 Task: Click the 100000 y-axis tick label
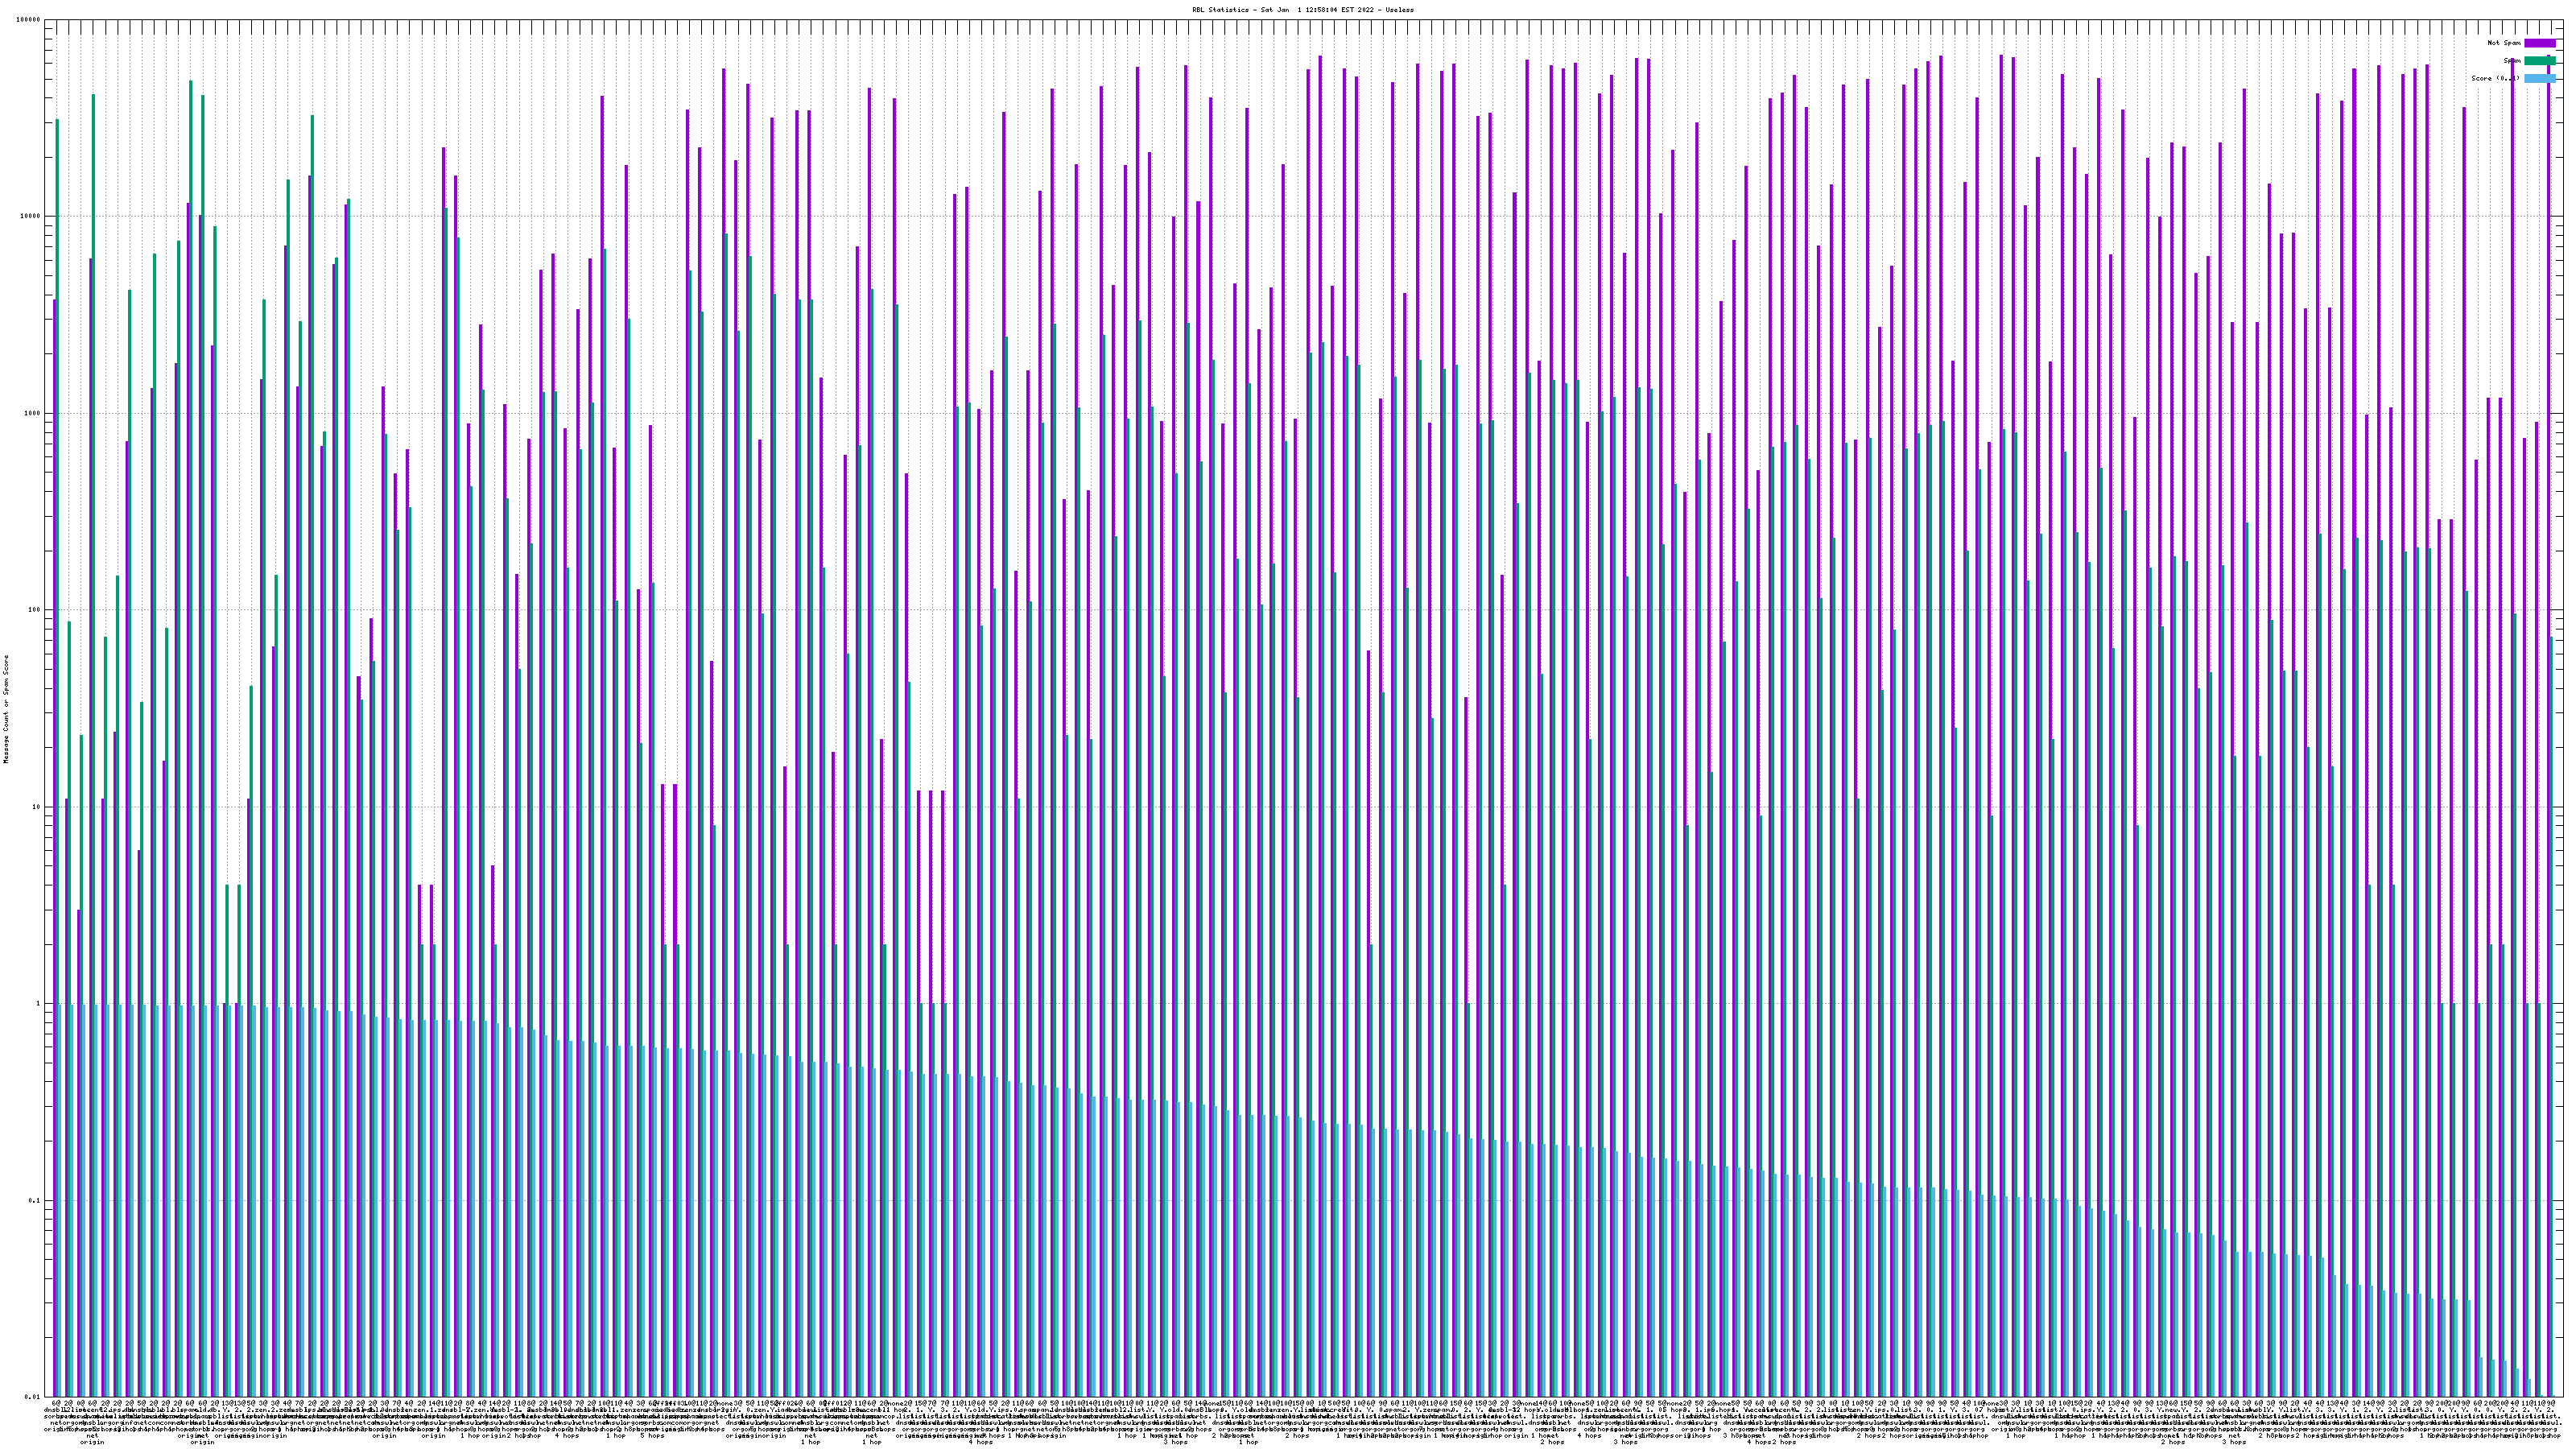(29, 20)
